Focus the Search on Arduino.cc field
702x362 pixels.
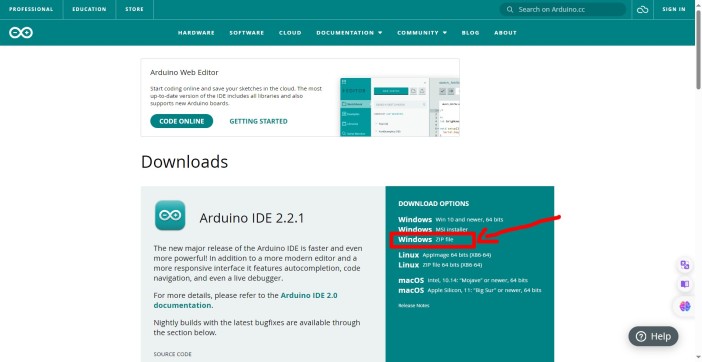pyautogui.click(x=563, y=9)
